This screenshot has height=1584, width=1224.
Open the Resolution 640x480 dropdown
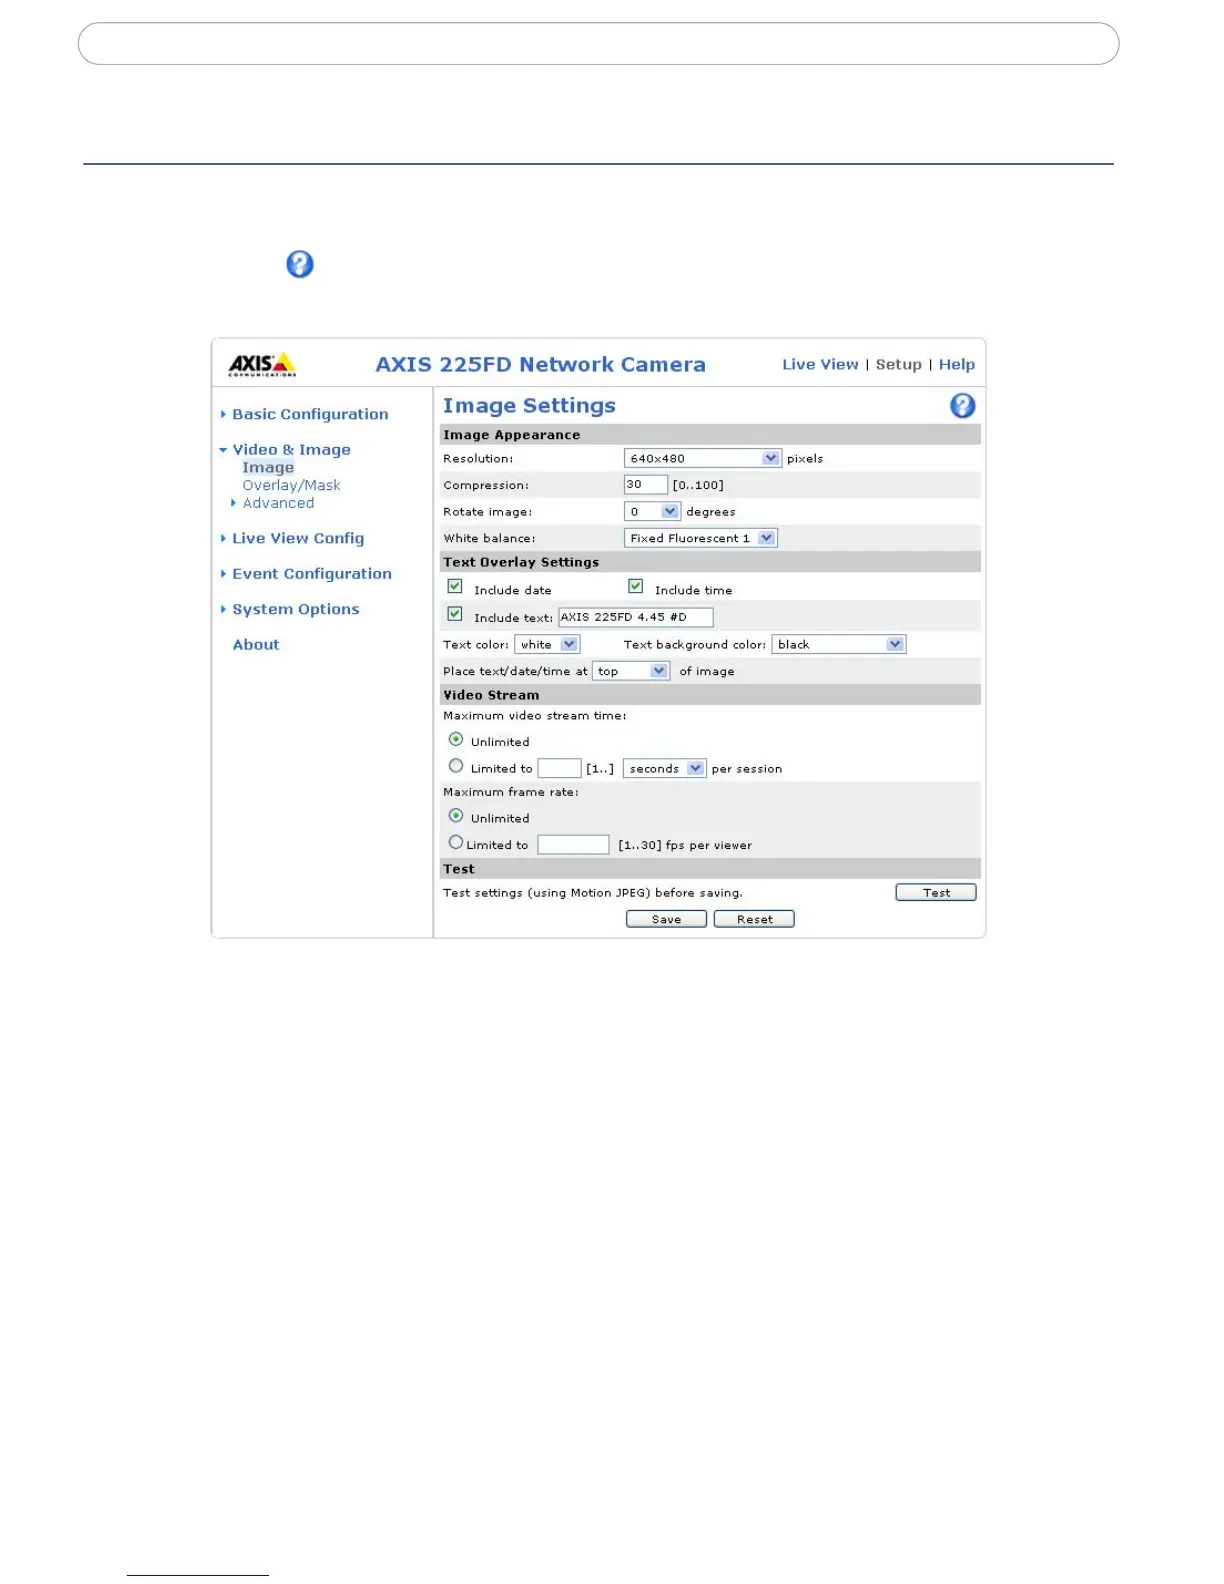click(x=702, y=458)
